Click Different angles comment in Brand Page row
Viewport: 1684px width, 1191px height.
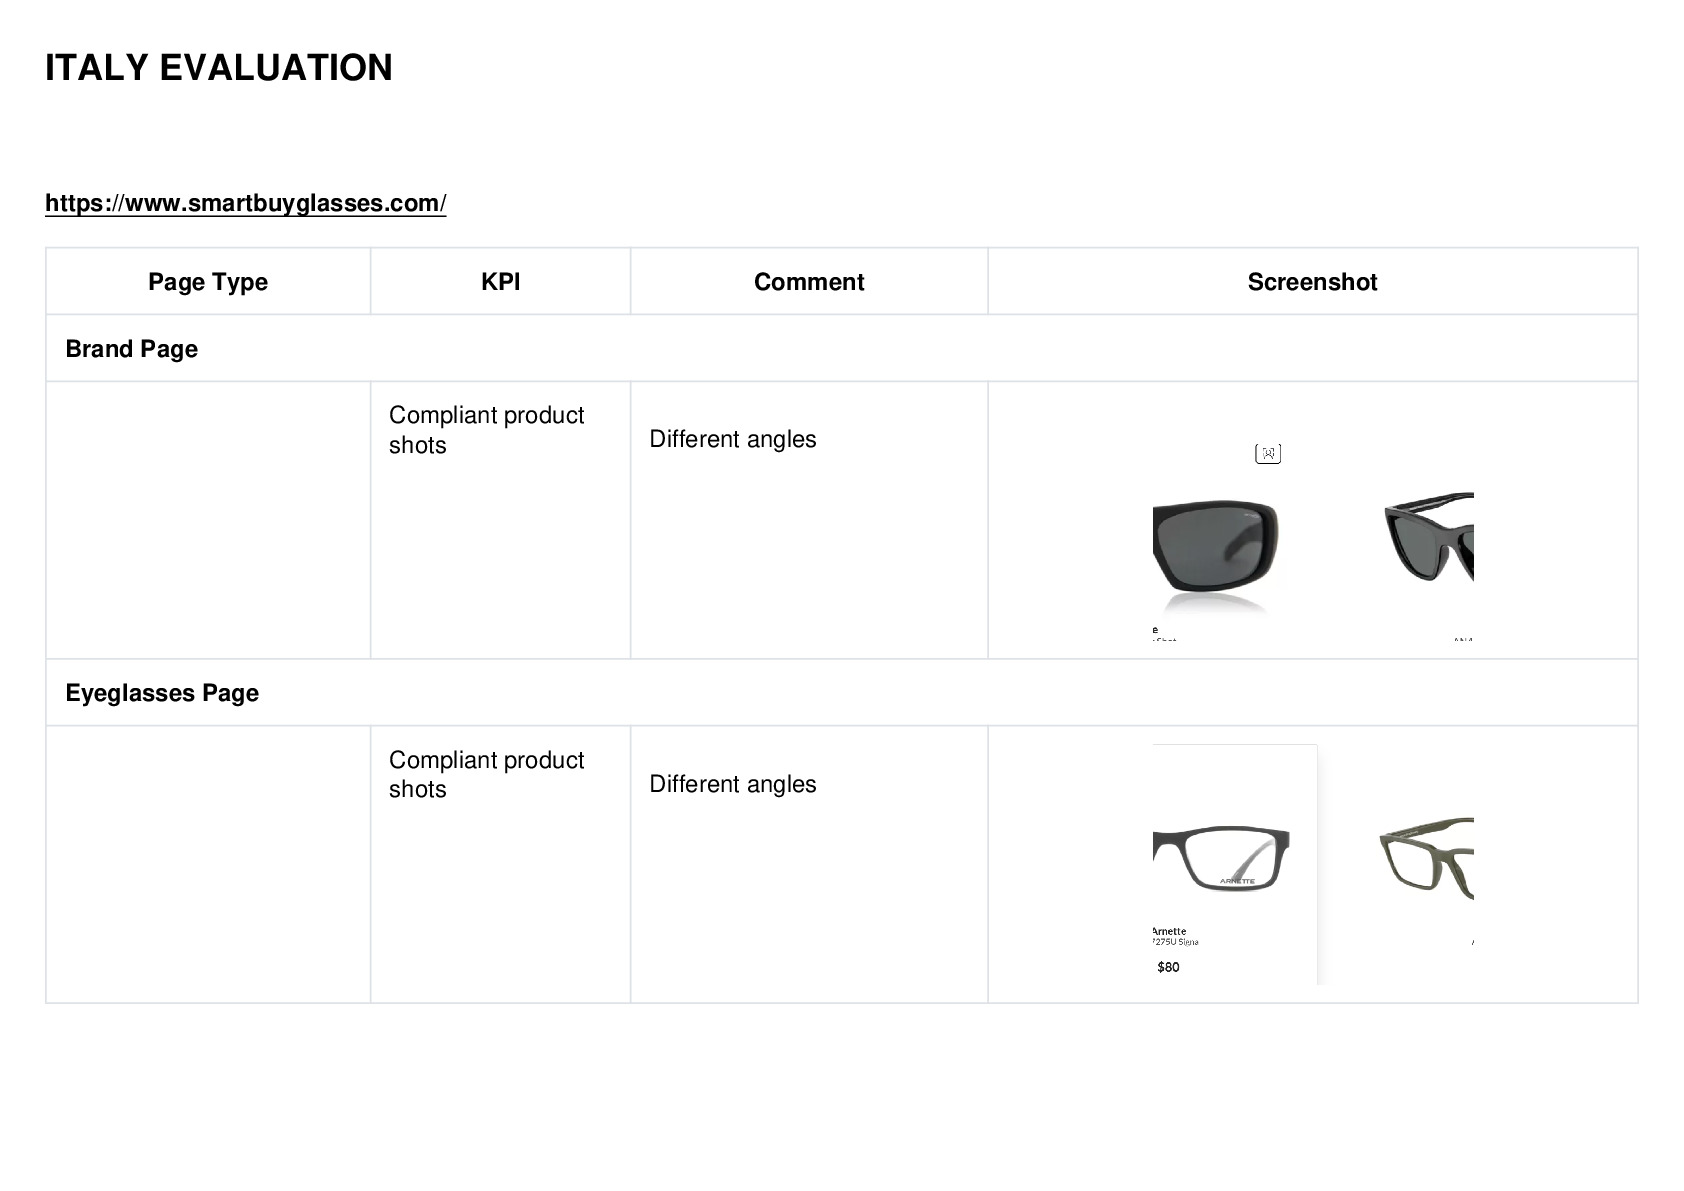coord(733,439)
